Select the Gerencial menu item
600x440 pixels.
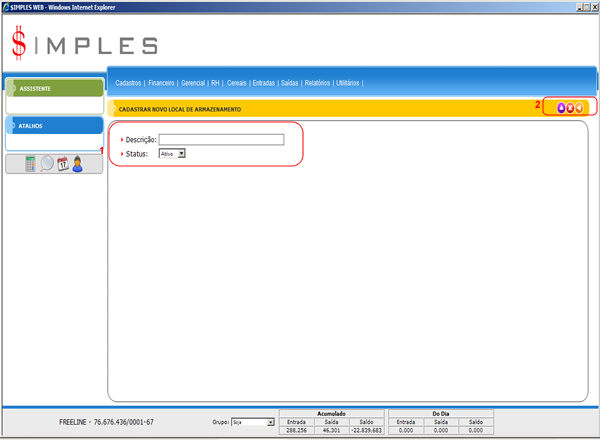(x=193, y=83)
